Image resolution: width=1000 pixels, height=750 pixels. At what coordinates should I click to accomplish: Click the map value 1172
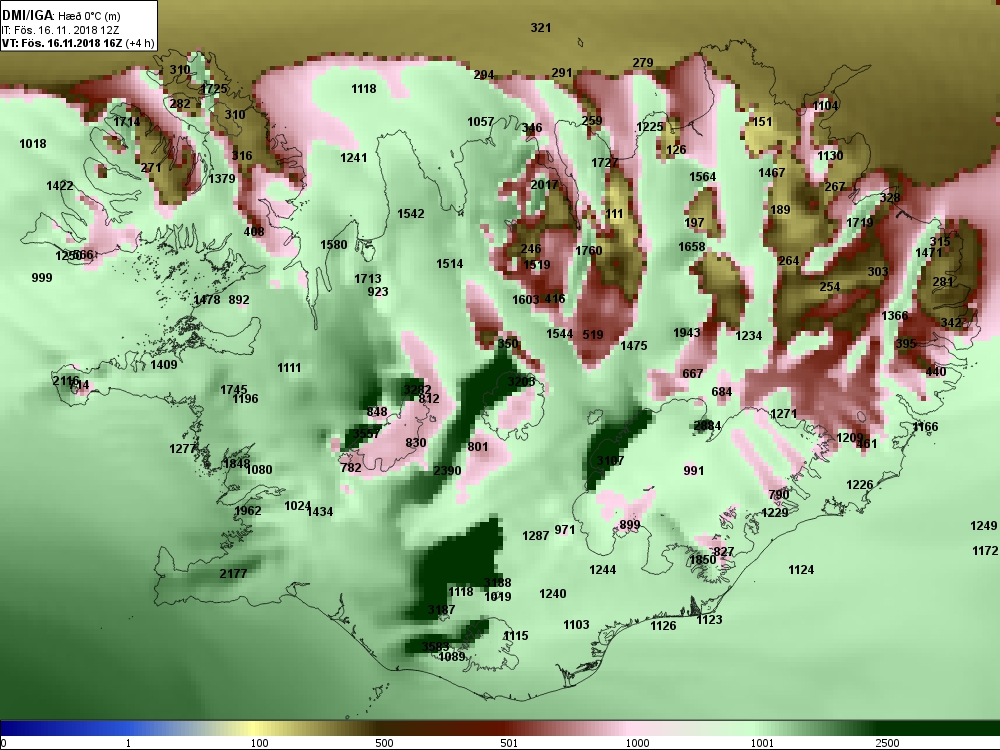click(985, 550)
